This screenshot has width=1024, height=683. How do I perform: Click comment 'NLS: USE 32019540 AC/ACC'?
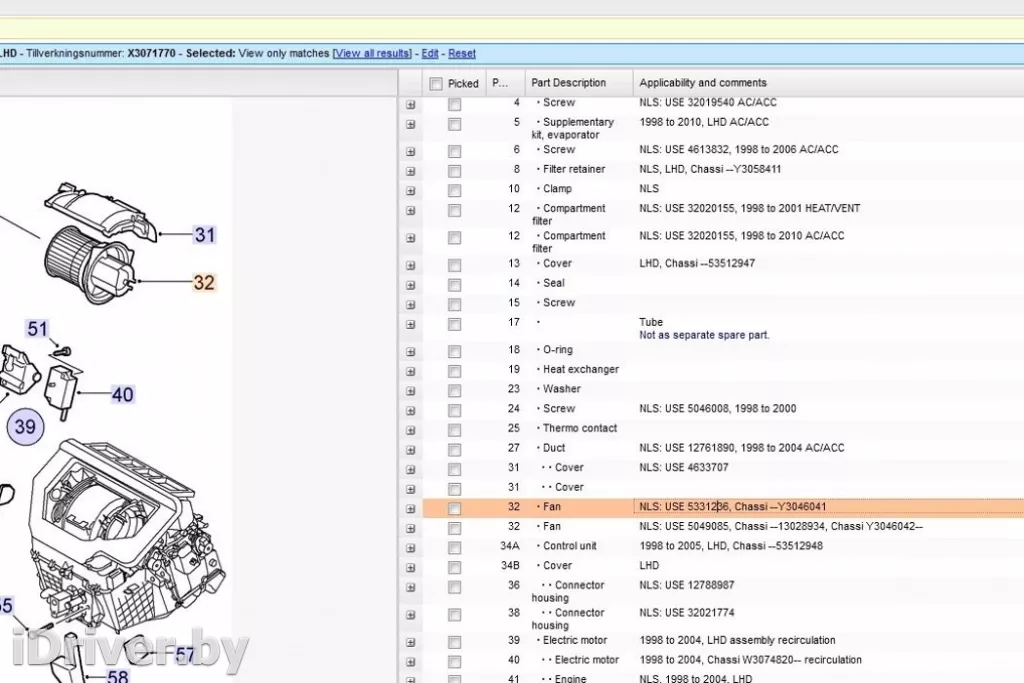pyautogui.click(x=708, y=103)
